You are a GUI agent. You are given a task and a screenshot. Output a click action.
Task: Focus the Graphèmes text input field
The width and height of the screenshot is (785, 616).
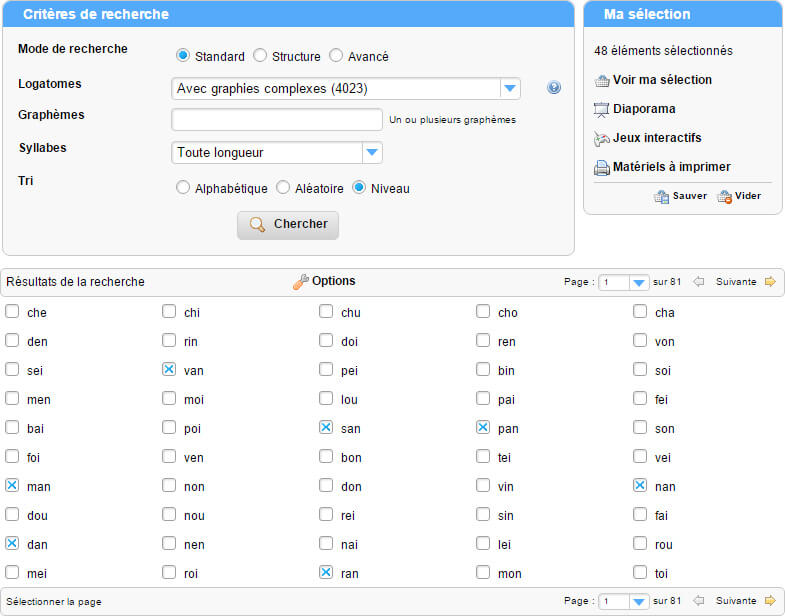277,120
